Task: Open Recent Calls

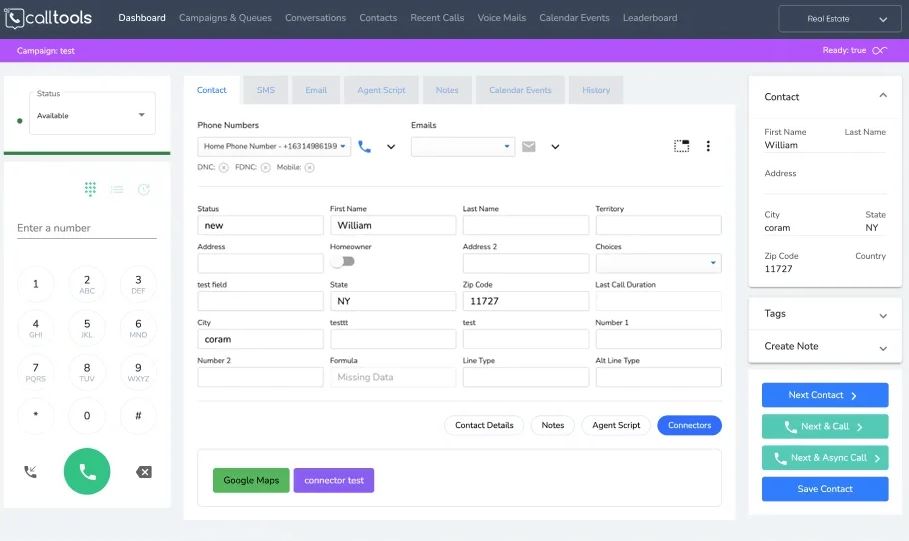Action: tap(437, 18)
